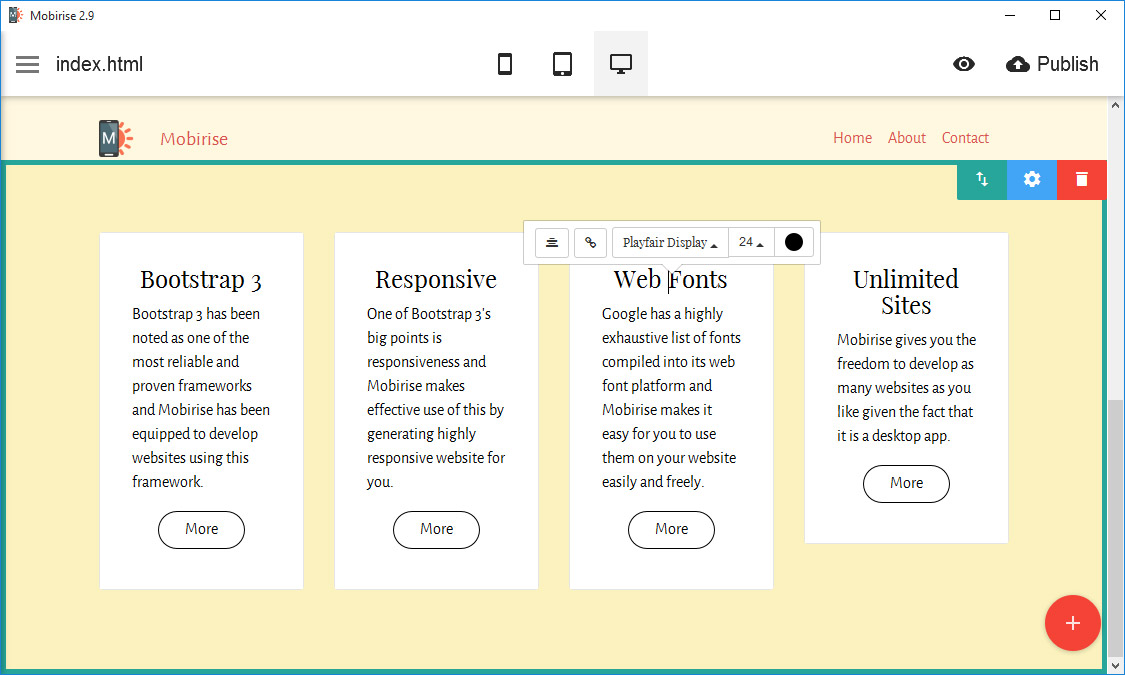The width and height of the screenshot is (1125, 675).
Task: Click More button under Bootstrap 3
Action: 202,529
